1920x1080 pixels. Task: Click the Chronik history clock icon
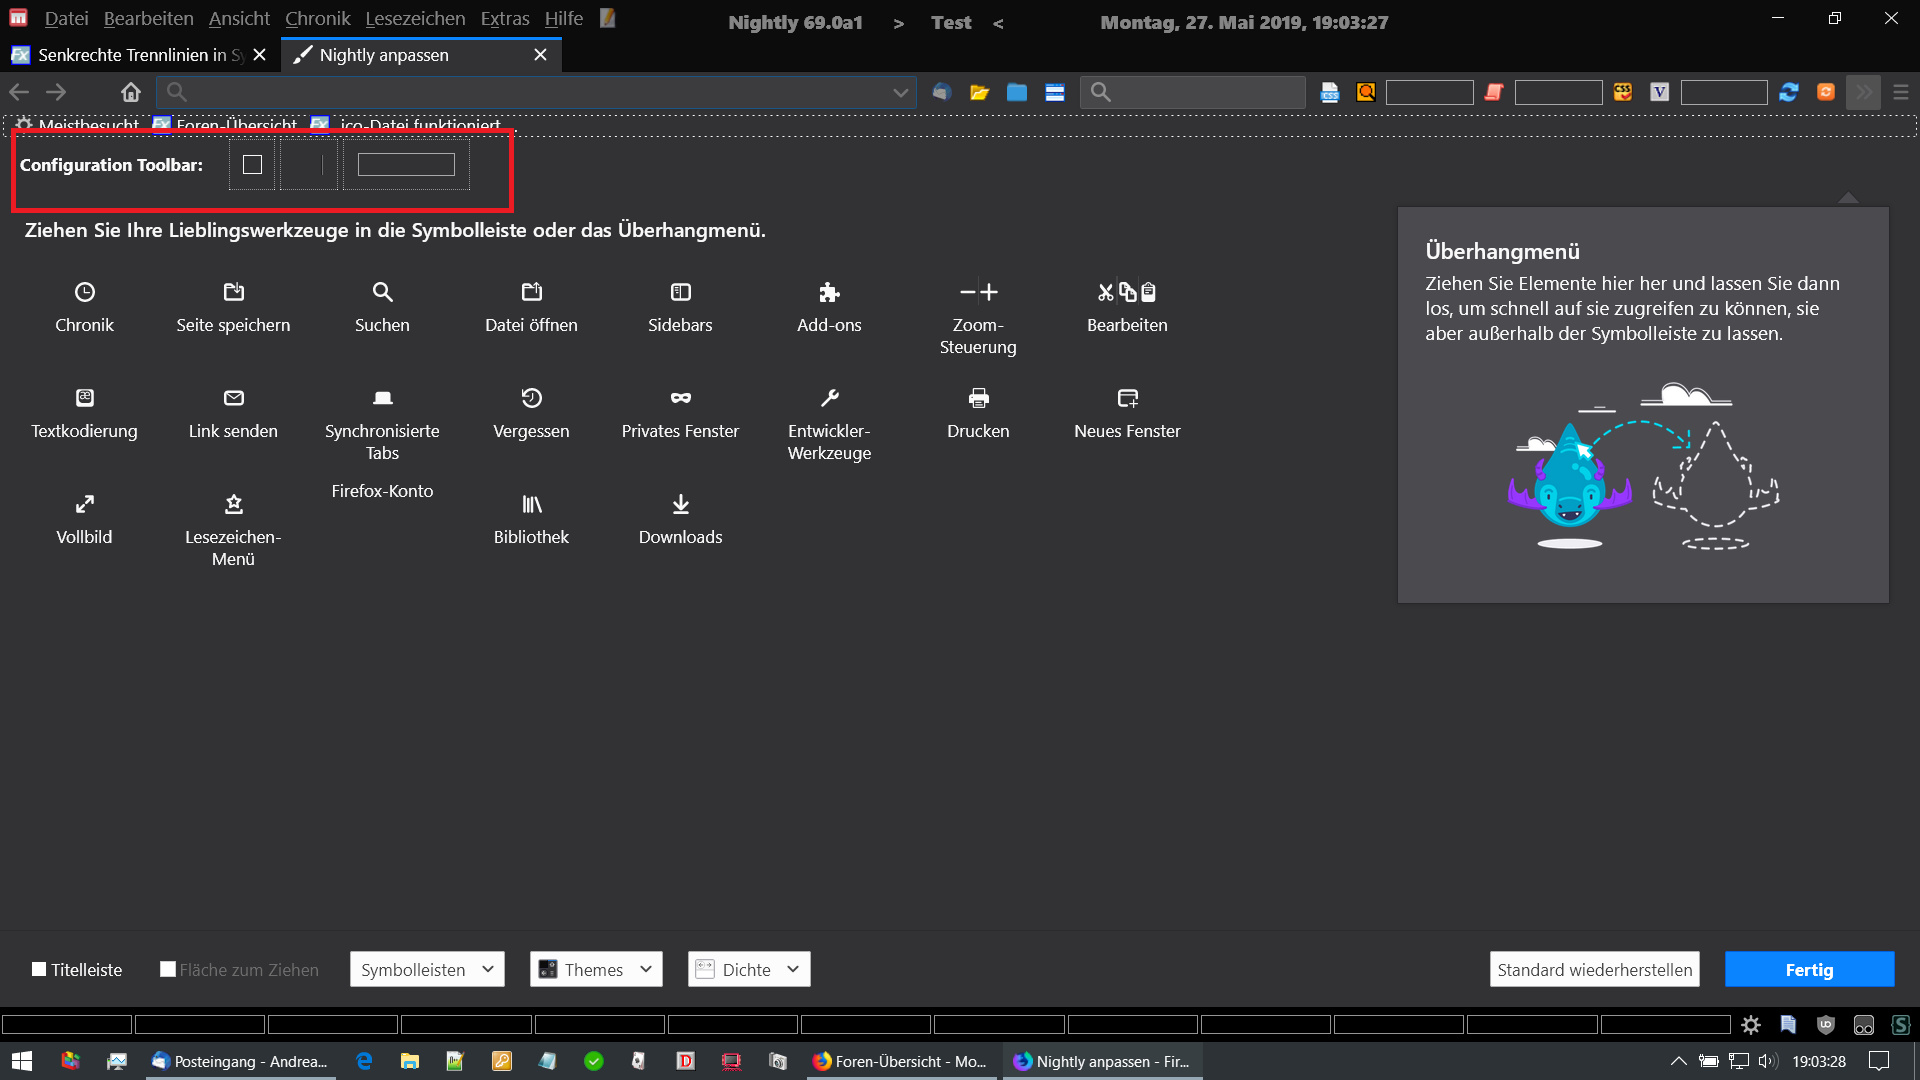pyautogui.click(x=85, y=292)
